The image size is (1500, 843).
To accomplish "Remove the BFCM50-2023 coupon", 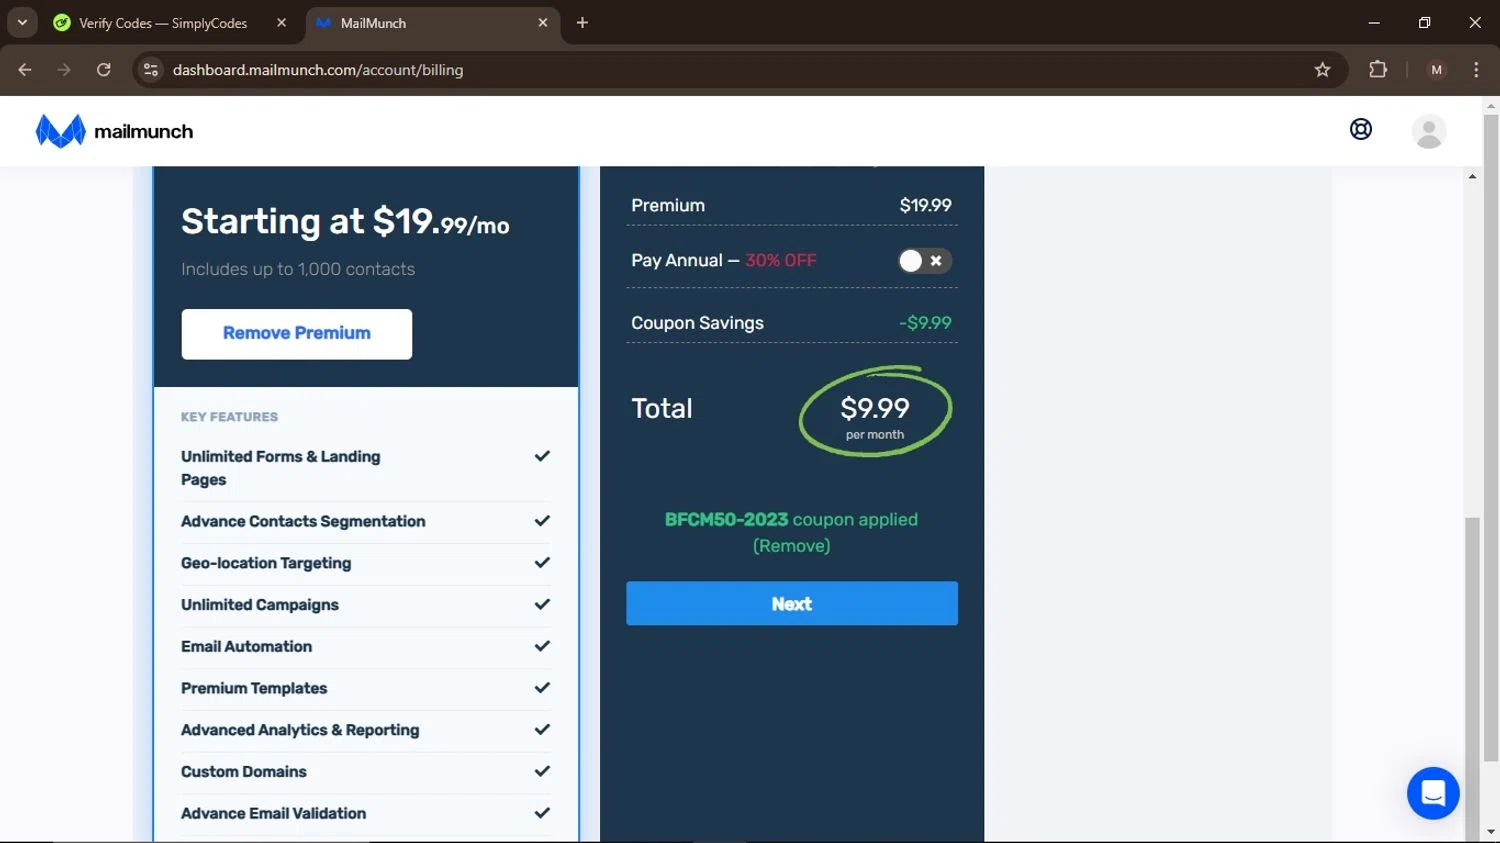I will [x=791, y=546].
